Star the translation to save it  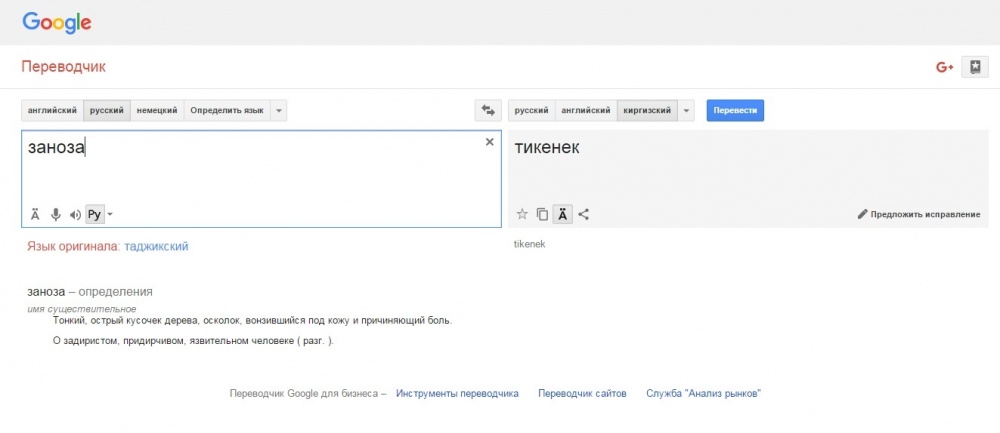(522, 214)
